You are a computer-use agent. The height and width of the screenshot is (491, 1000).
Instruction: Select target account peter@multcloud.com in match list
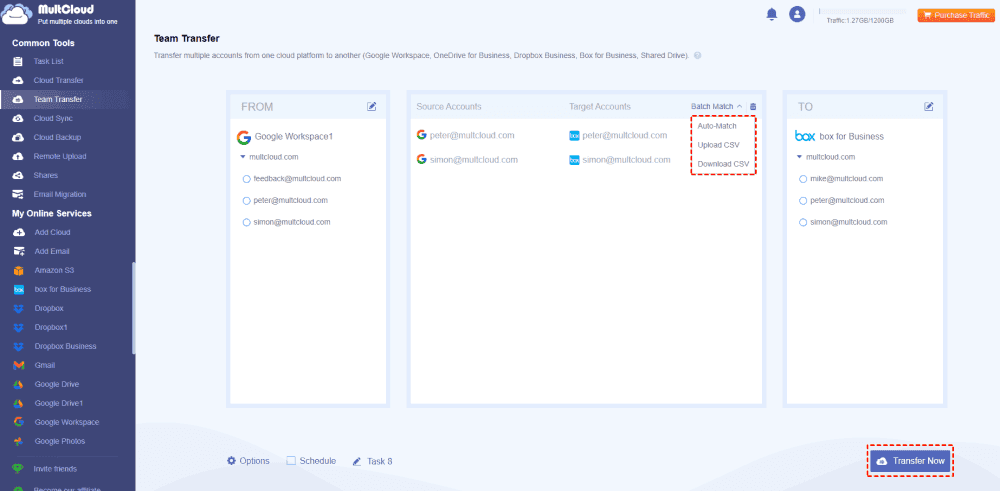pos(618,135)
